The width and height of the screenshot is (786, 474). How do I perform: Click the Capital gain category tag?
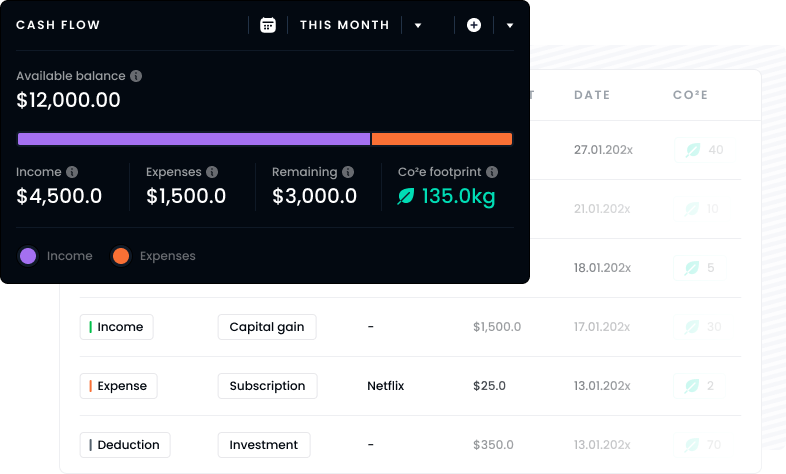click(x=267, y=327)
